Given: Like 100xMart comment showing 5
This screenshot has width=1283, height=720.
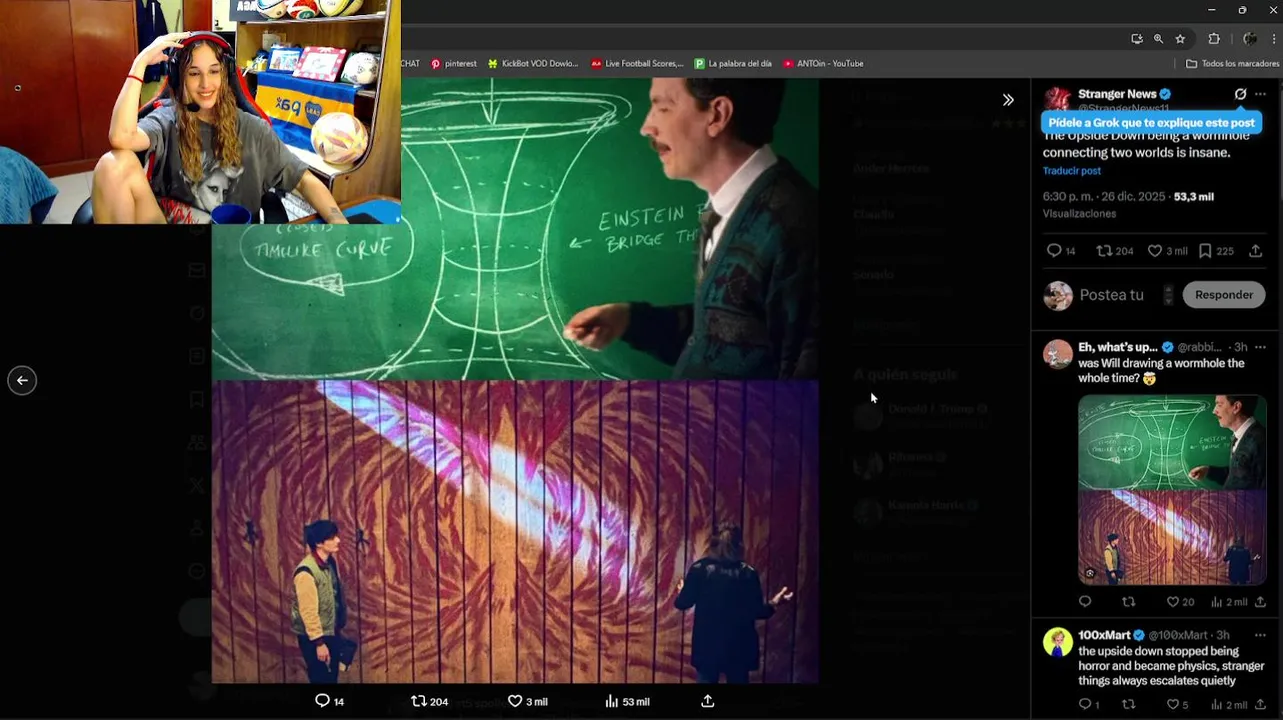Looking at the screenshot, I should coord(1177,704).
